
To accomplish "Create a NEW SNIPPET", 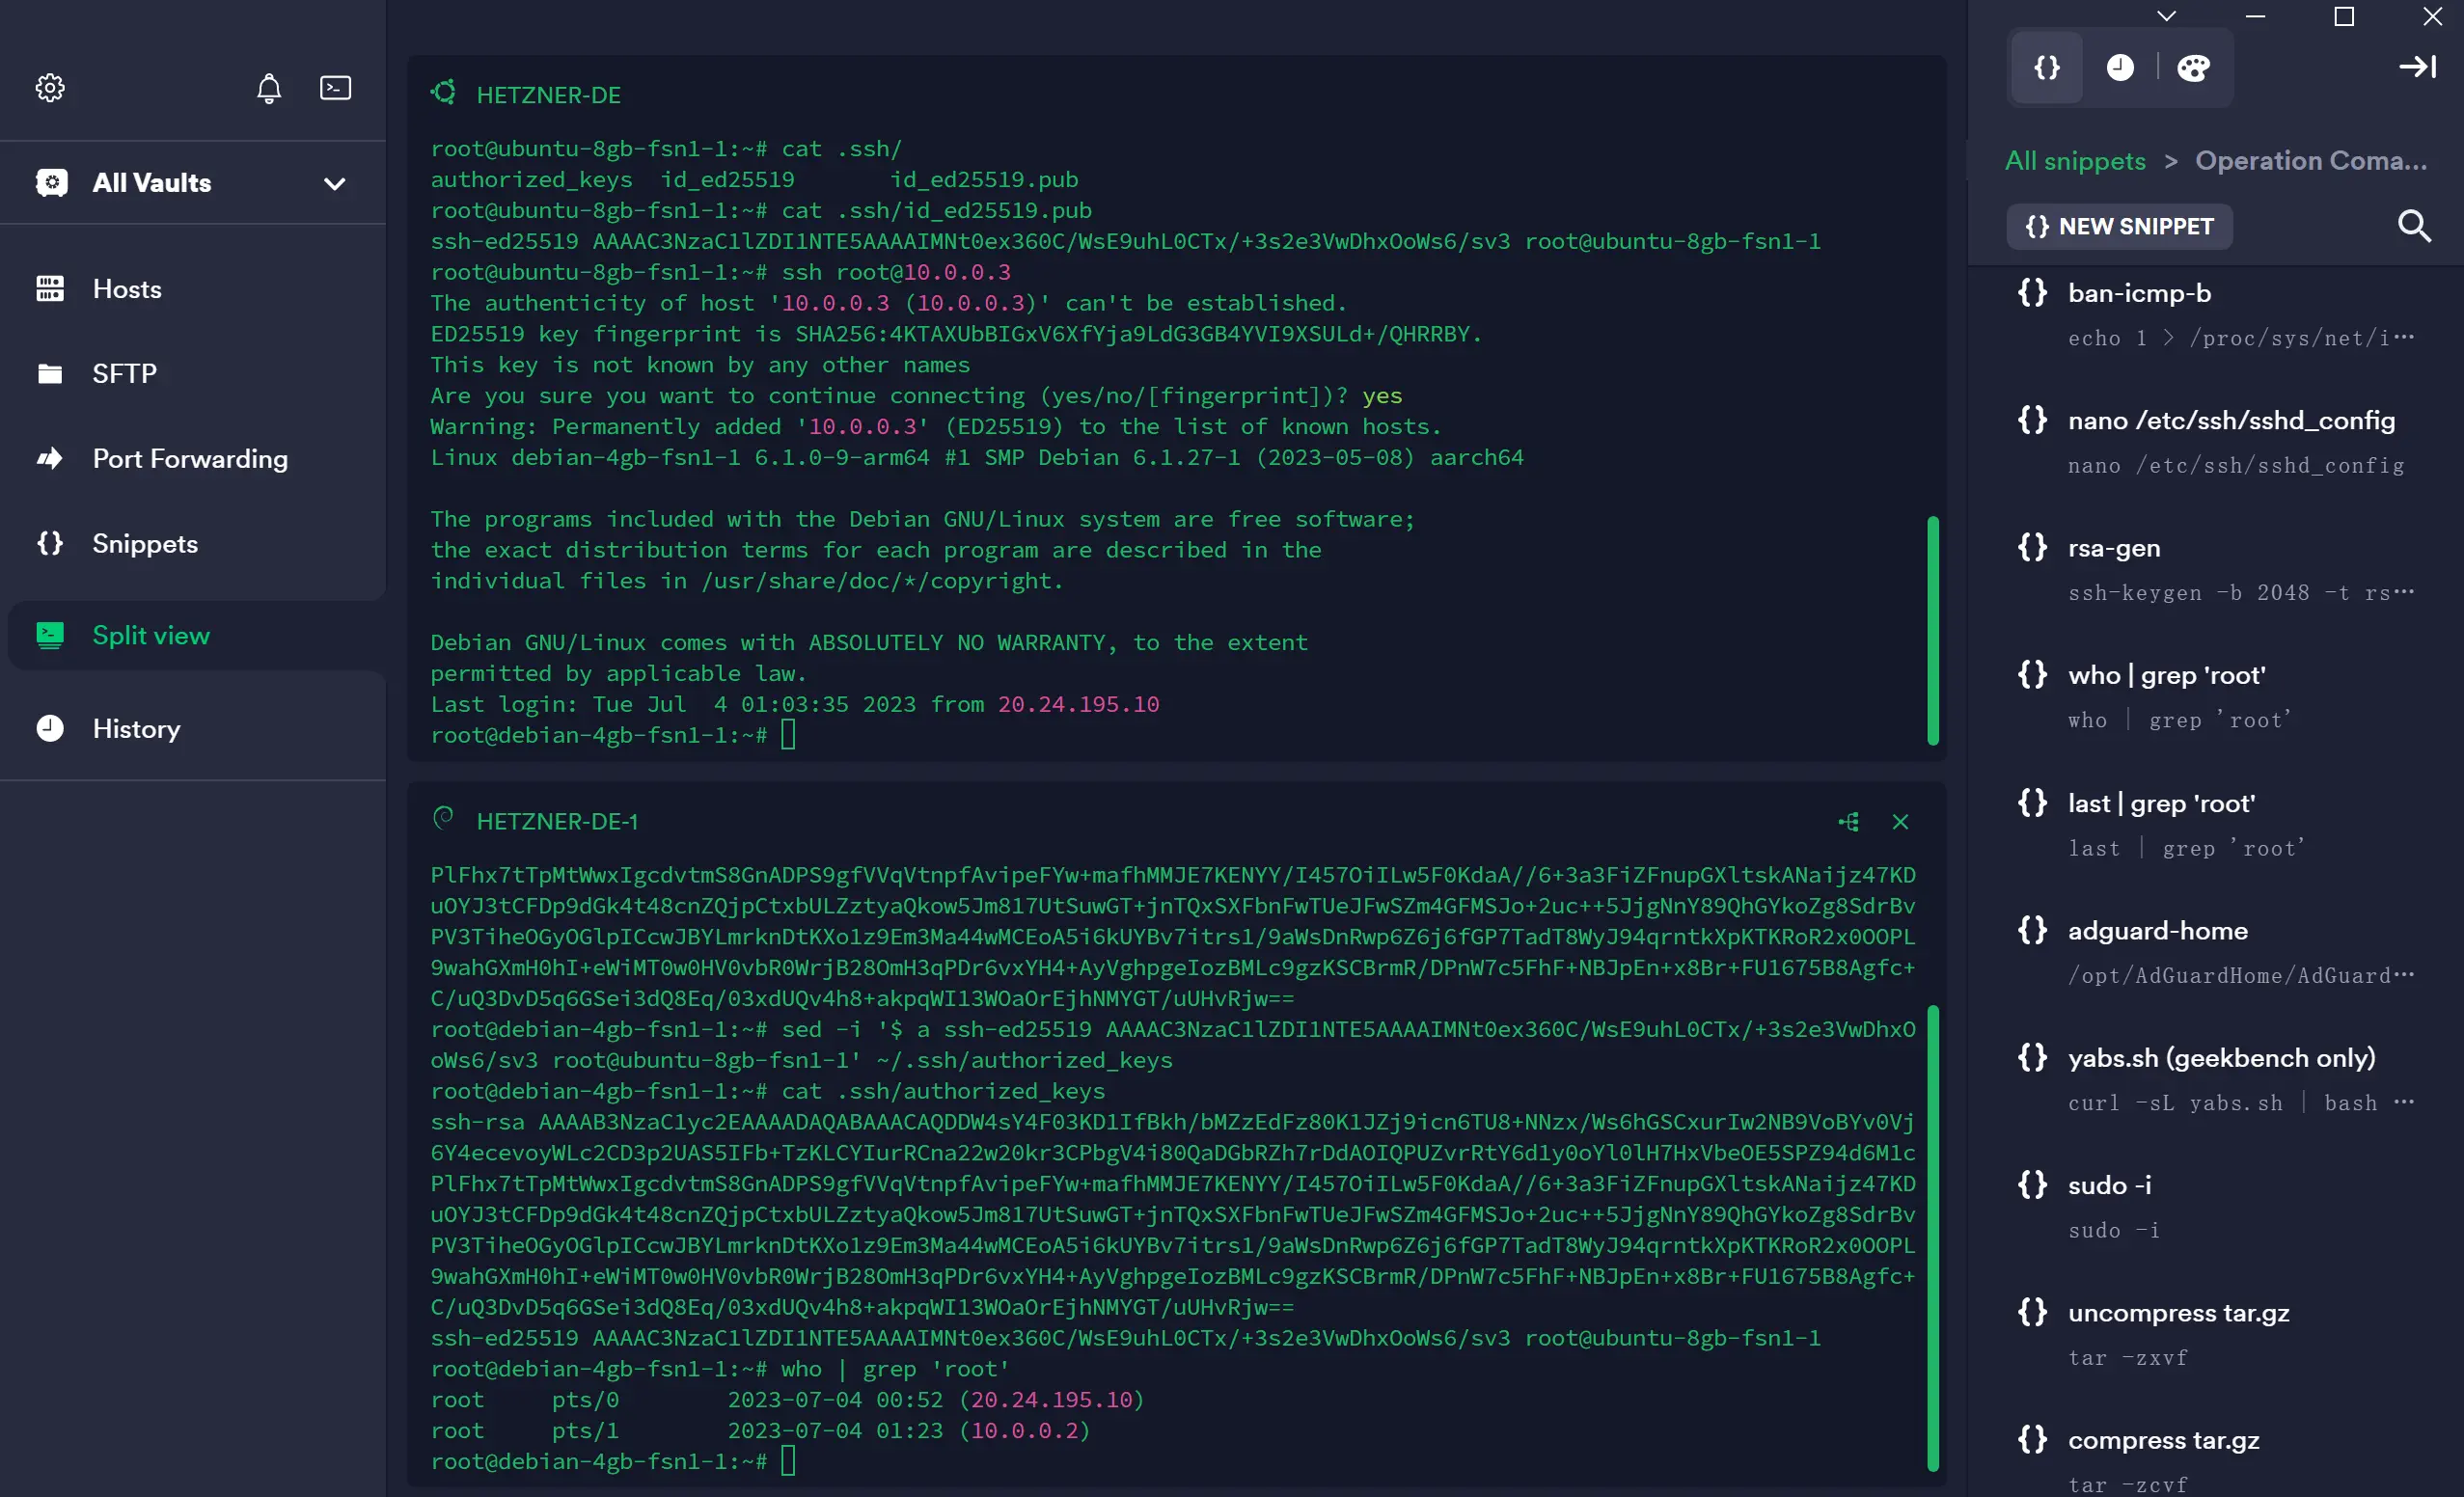I will click(x=2118, y=226).
